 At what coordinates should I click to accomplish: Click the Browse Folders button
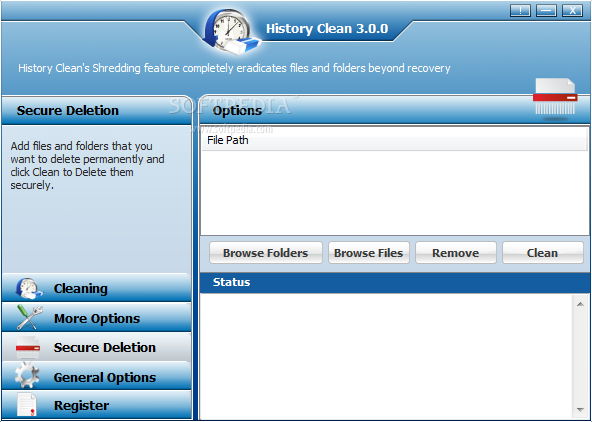point(266,253)
